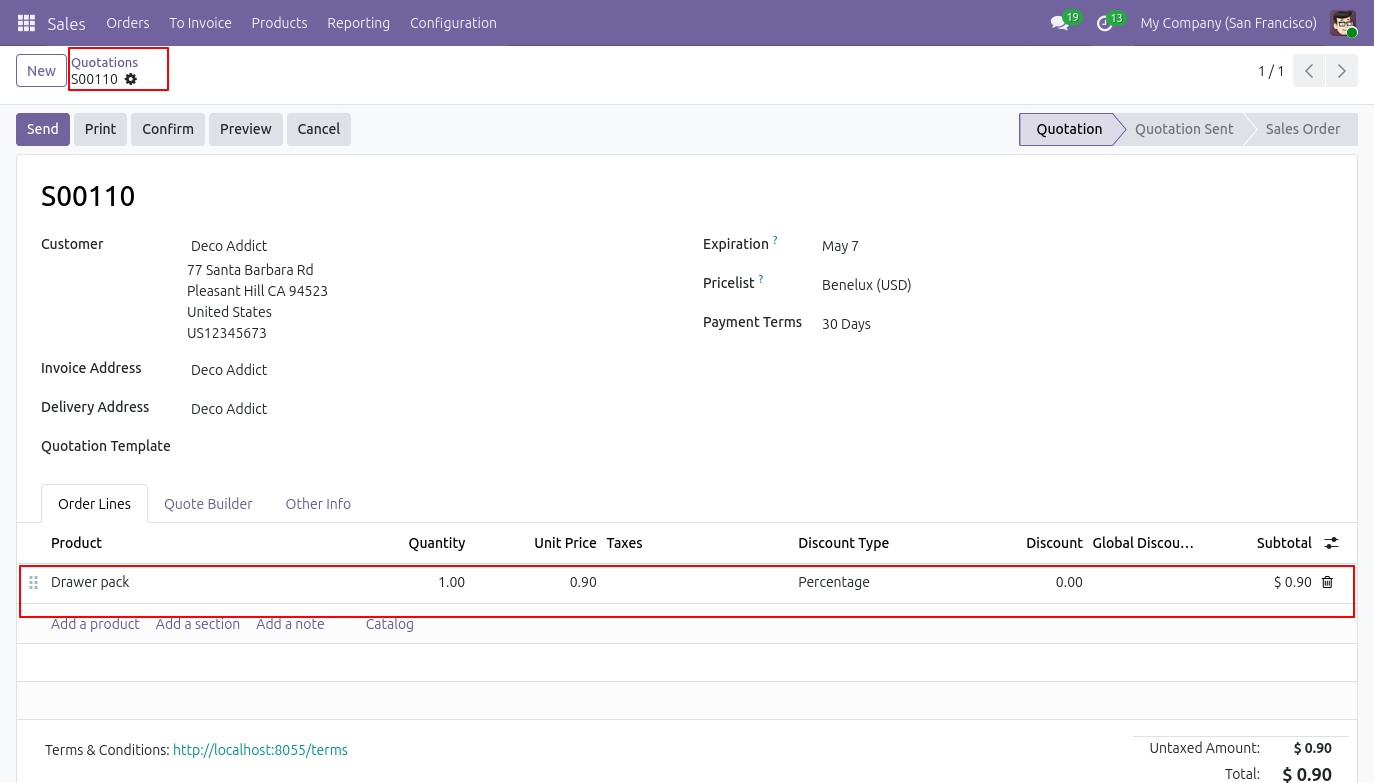Open the activities clock icon
The height and width of the screenshot is (783, 1374).
(1104, 23)
